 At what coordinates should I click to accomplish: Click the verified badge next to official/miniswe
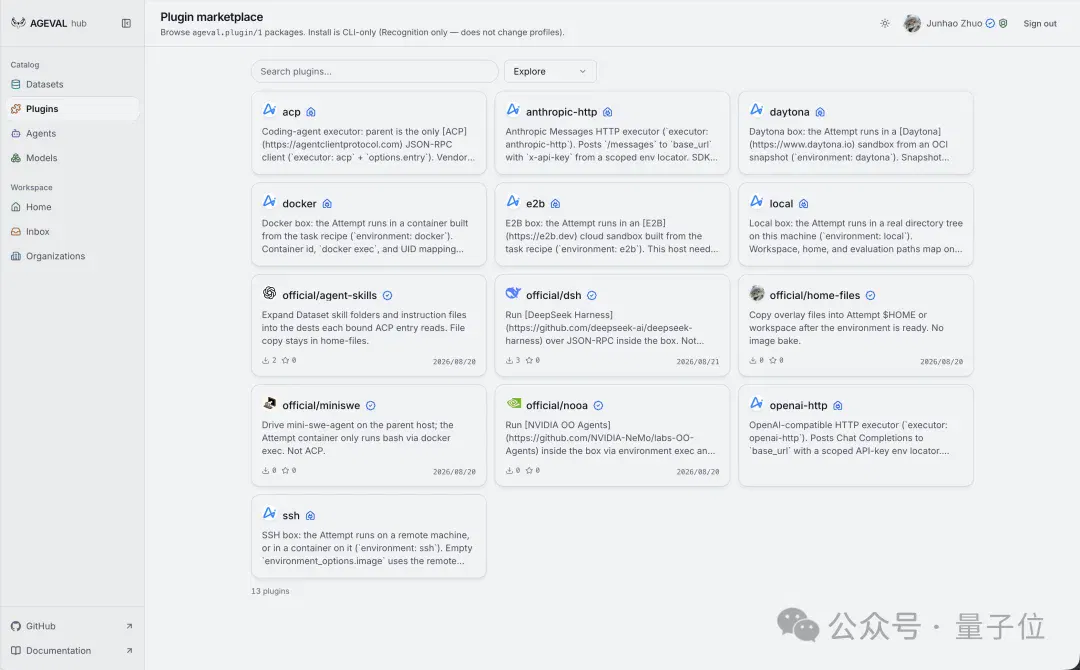pos(371,406)
